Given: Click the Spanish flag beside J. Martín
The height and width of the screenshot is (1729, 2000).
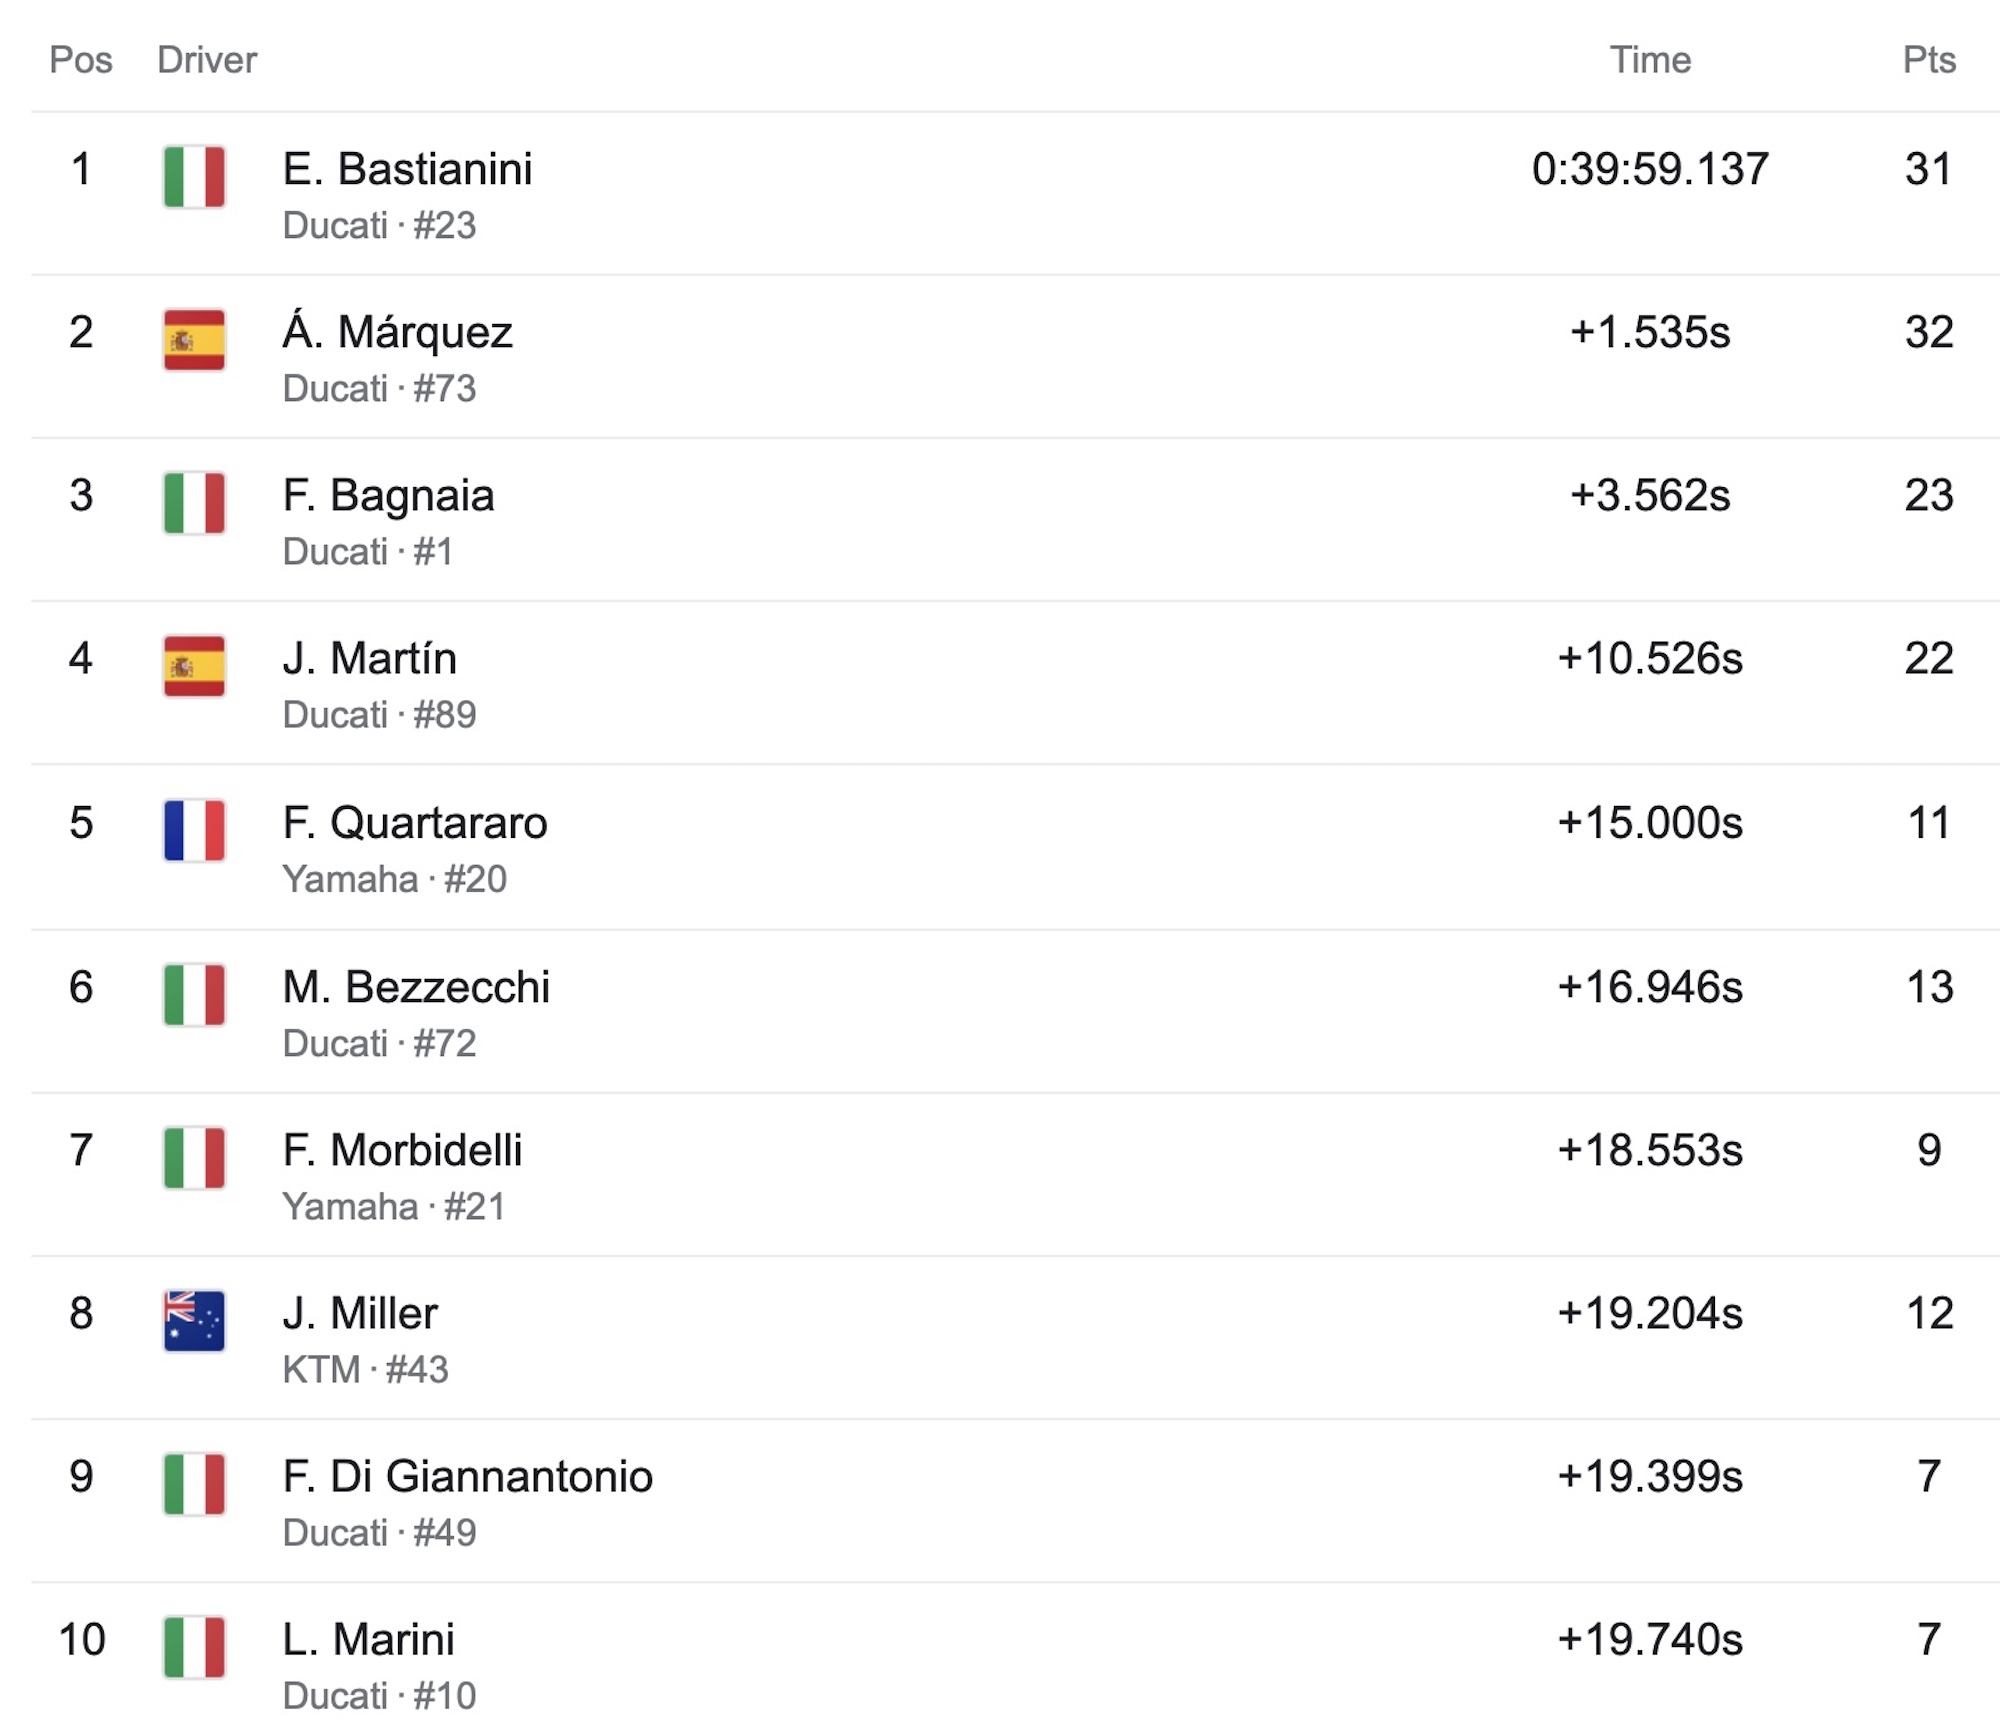Looking at the screenshot, I should click(x=194, y=666).
